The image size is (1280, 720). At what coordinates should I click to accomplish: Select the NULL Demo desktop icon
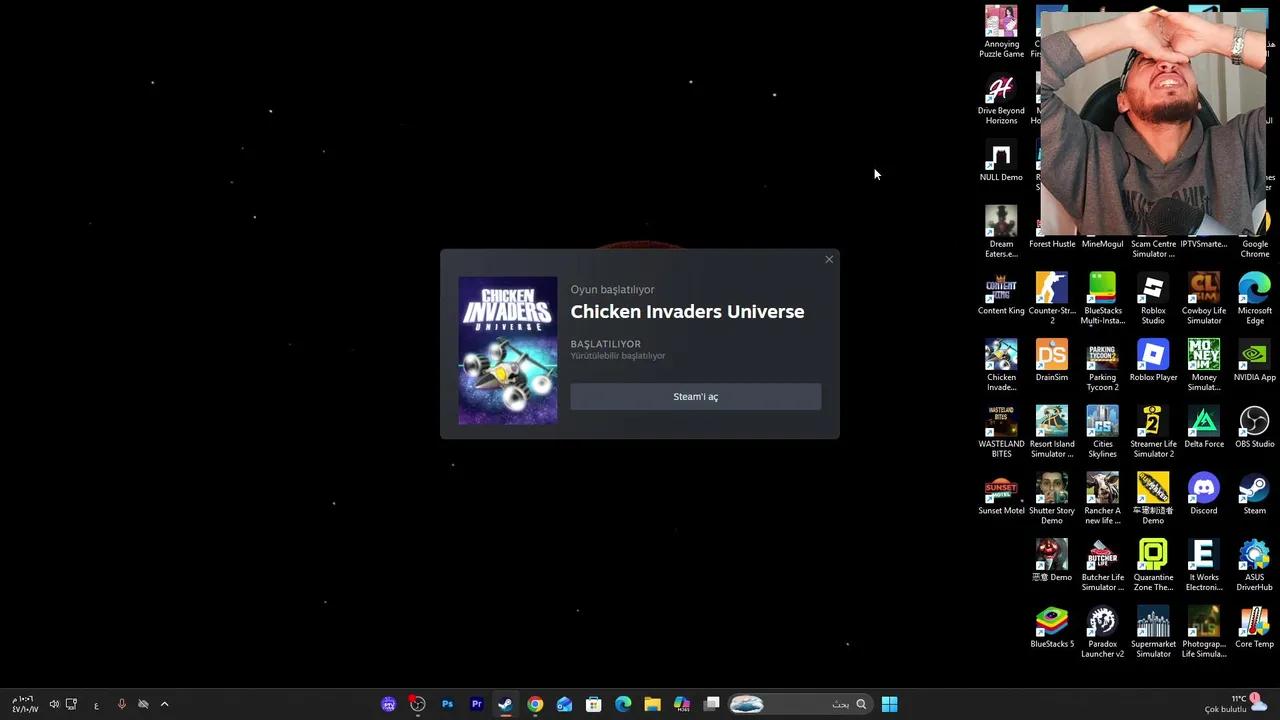coord(1001,162)
